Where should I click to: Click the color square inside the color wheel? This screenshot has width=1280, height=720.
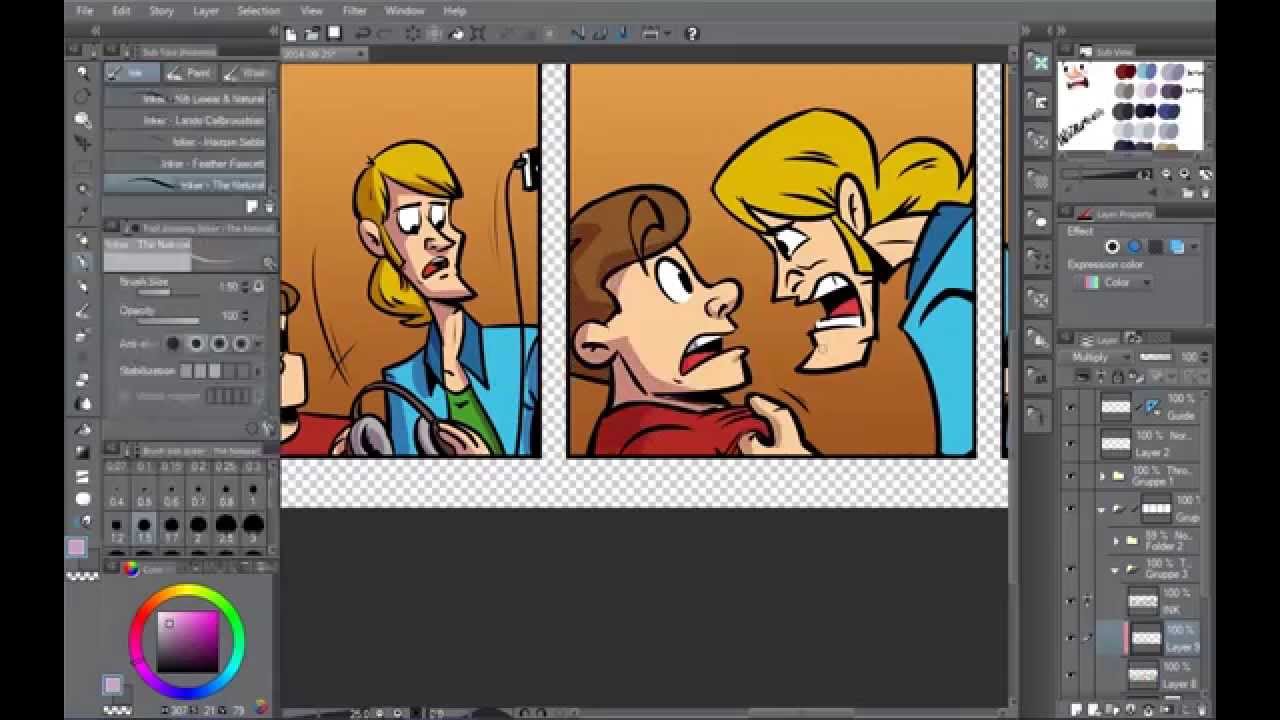tap(188, 641)
